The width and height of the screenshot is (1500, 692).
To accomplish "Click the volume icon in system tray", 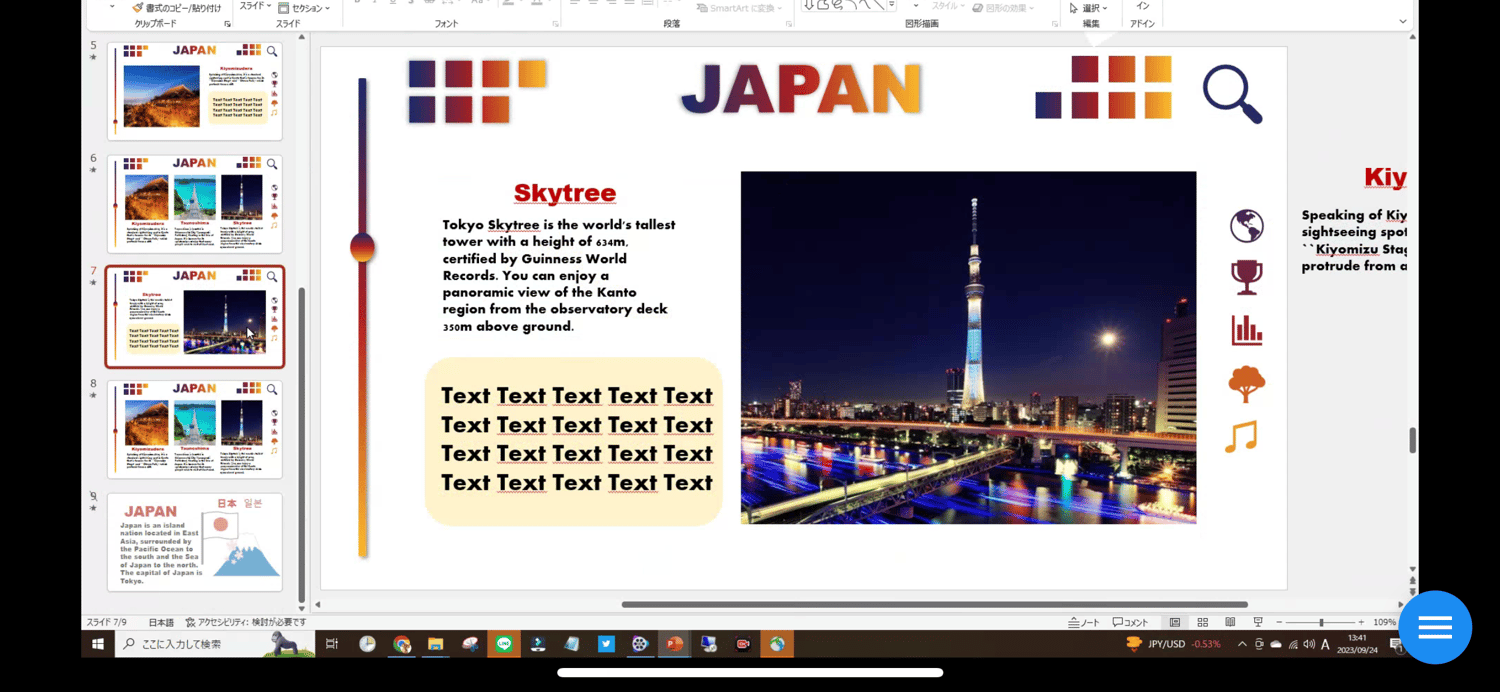I will click(1309, 644).
